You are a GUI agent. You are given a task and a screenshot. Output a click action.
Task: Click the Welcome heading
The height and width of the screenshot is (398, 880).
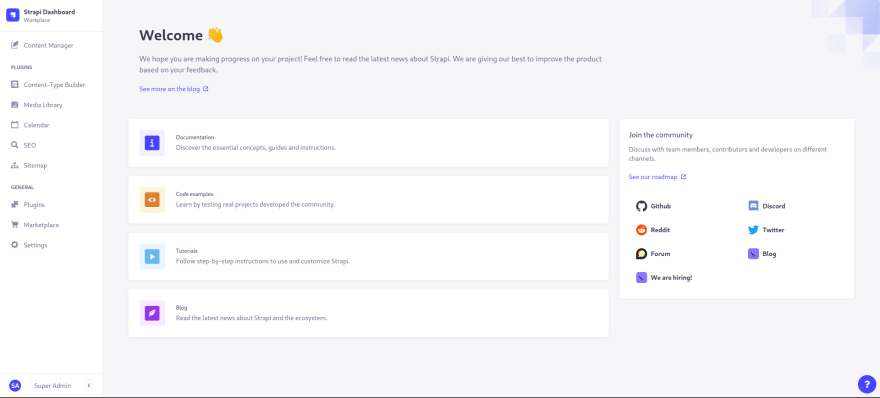coord(181,35)
